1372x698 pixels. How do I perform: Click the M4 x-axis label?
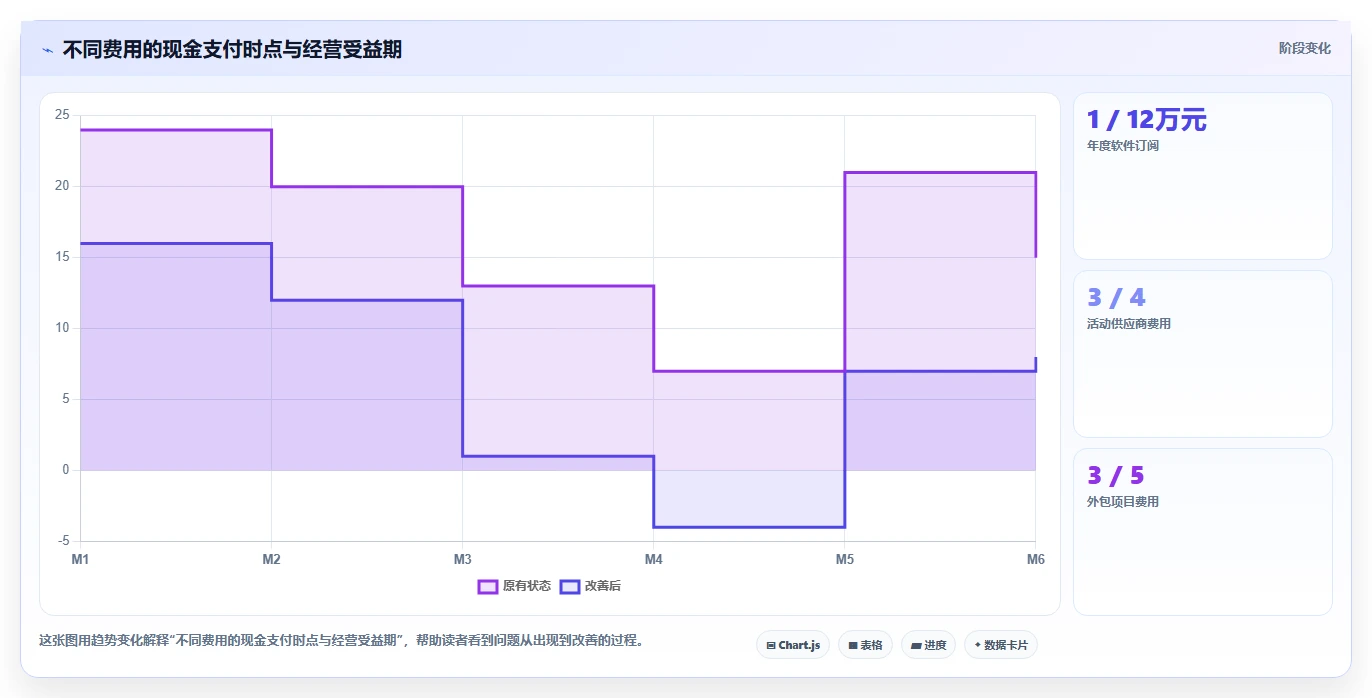coord(653,559)
